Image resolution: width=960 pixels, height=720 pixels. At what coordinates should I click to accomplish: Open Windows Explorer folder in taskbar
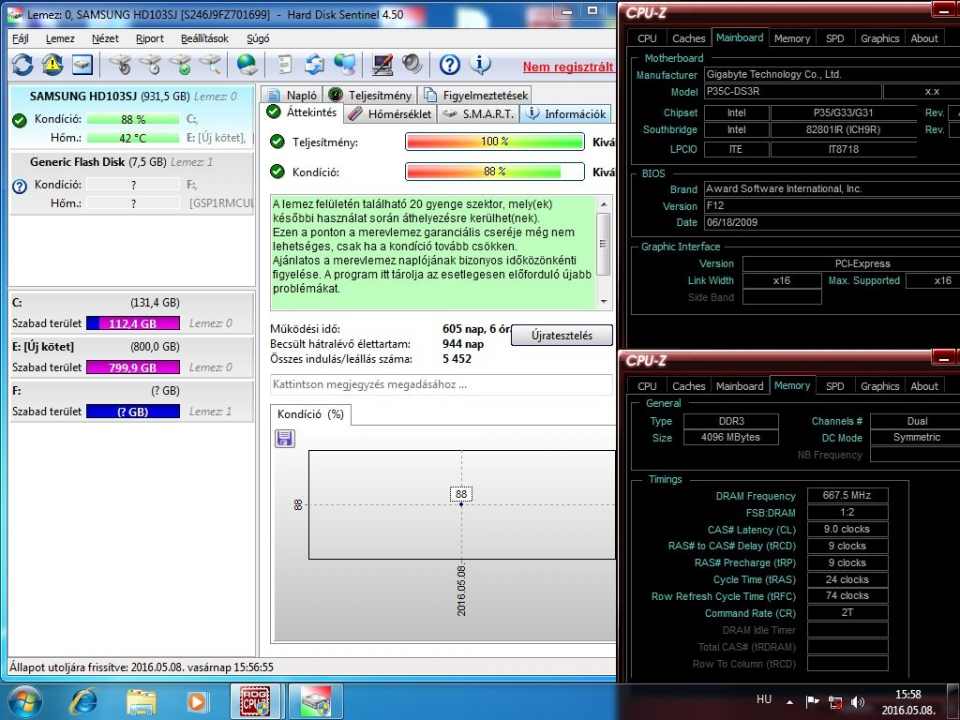(x=141, y=702)
